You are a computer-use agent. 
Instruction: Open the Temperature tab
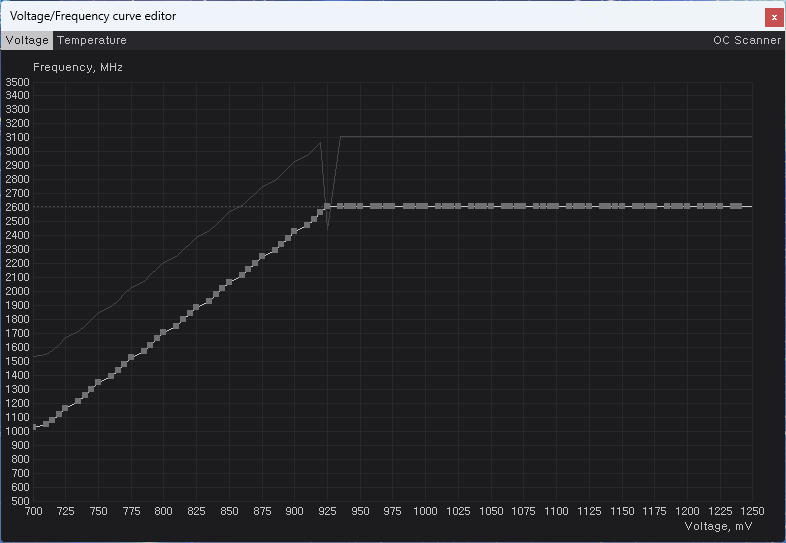pyautogui.click(x=92, y=41)
